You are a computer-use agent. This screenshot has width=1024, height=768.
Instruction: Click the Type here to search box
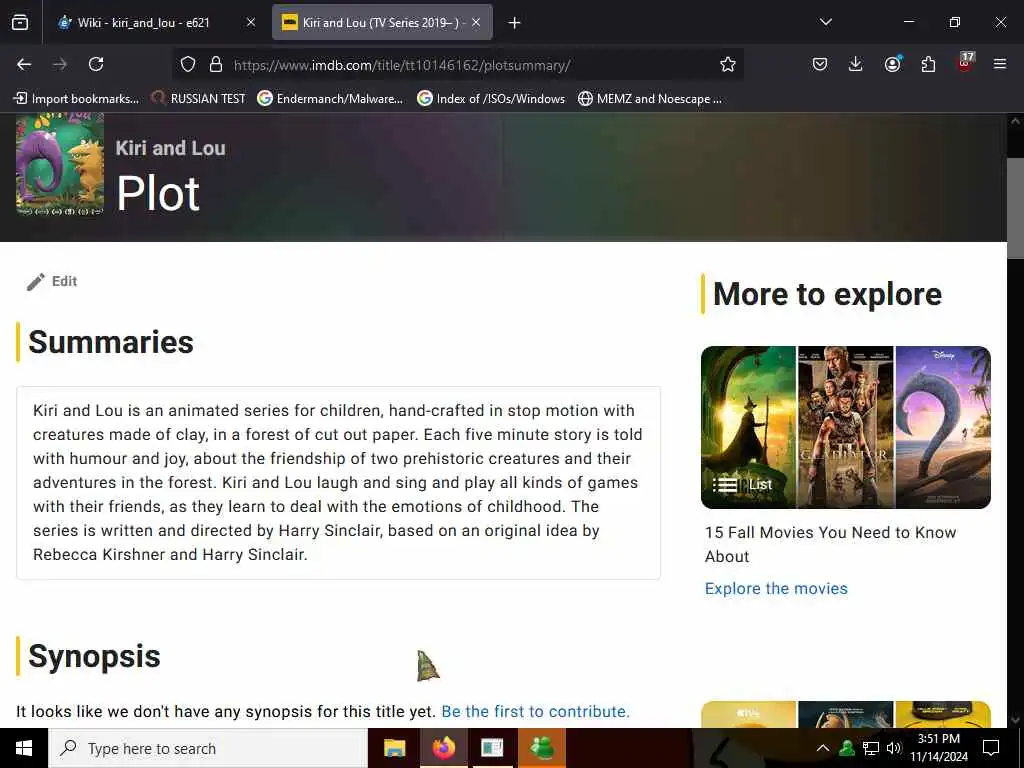[x=208, y=748]
